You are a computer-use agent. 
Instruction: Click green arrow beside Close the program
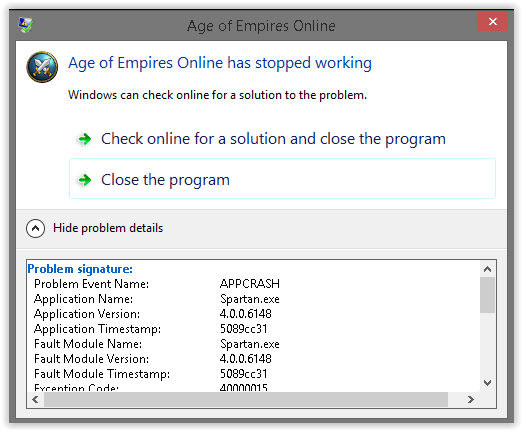pyautogui.click(x=84, y=180)
